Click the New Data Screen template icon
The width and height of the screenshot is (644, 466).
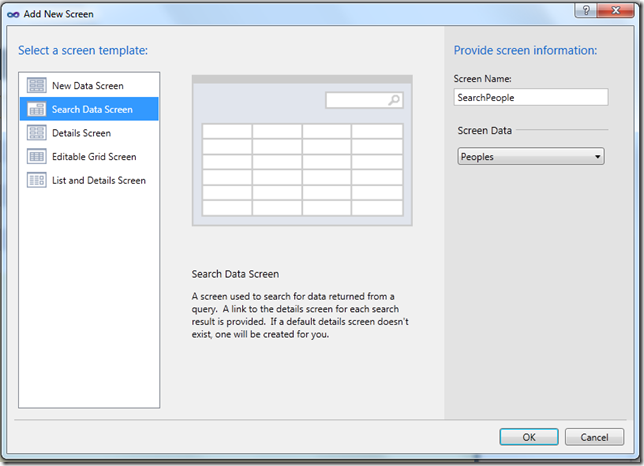pyautogui.click(x=36, y=86)
